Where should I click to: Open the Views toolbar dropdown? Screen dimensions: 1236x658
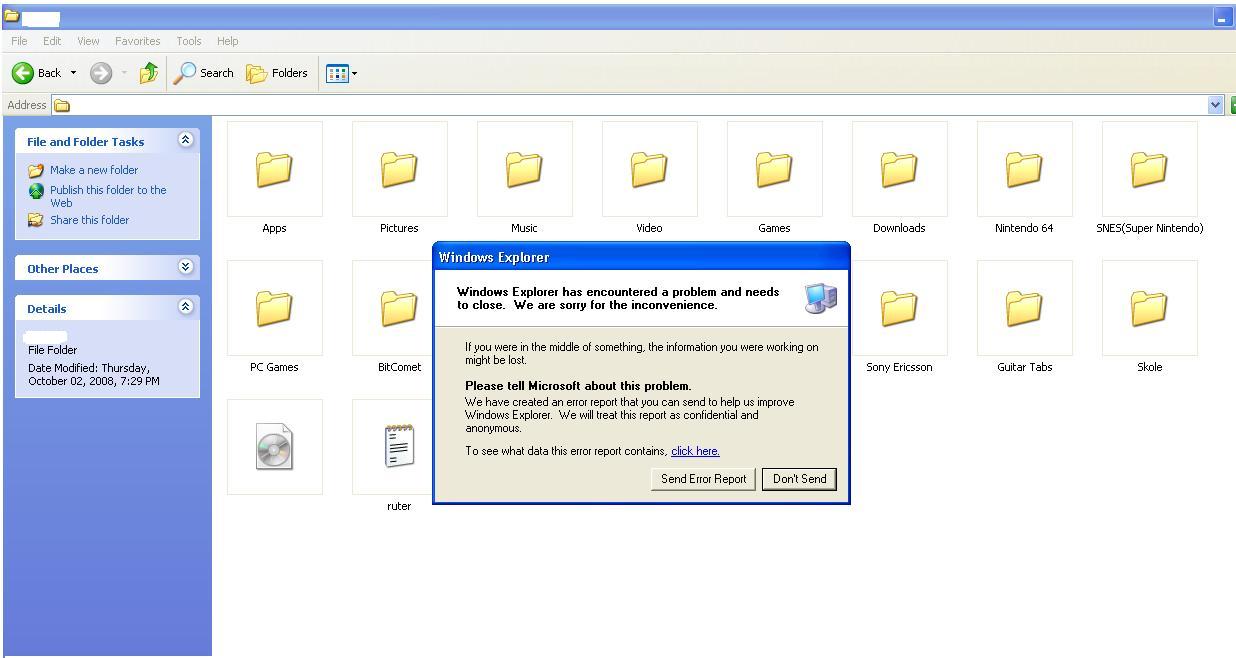(x=342, y=73)
